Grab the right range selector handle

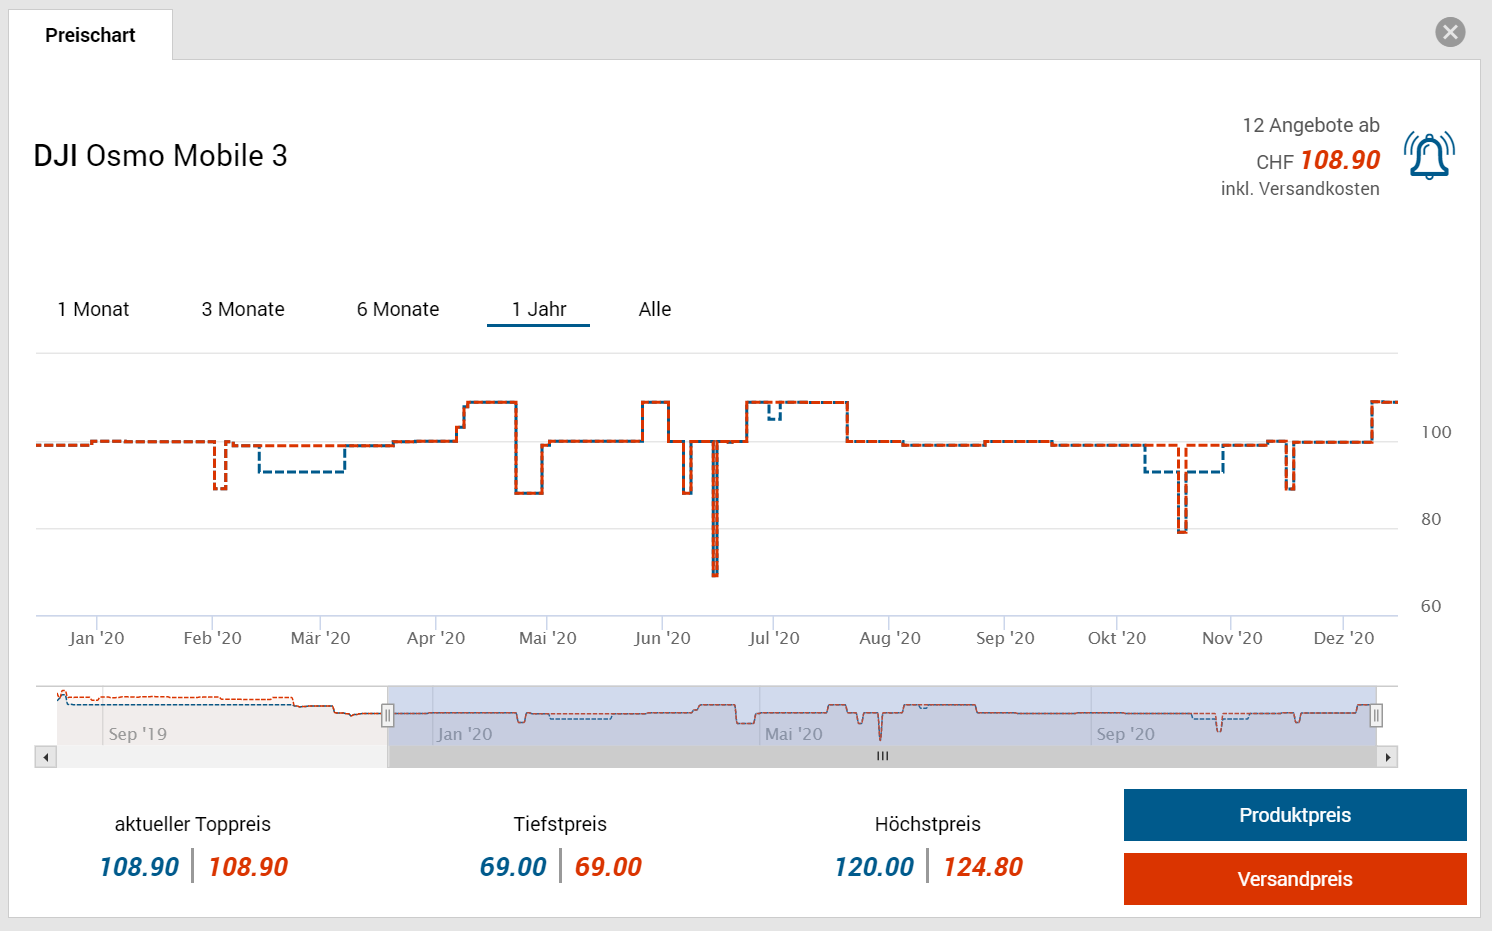tap(1376, 716)
